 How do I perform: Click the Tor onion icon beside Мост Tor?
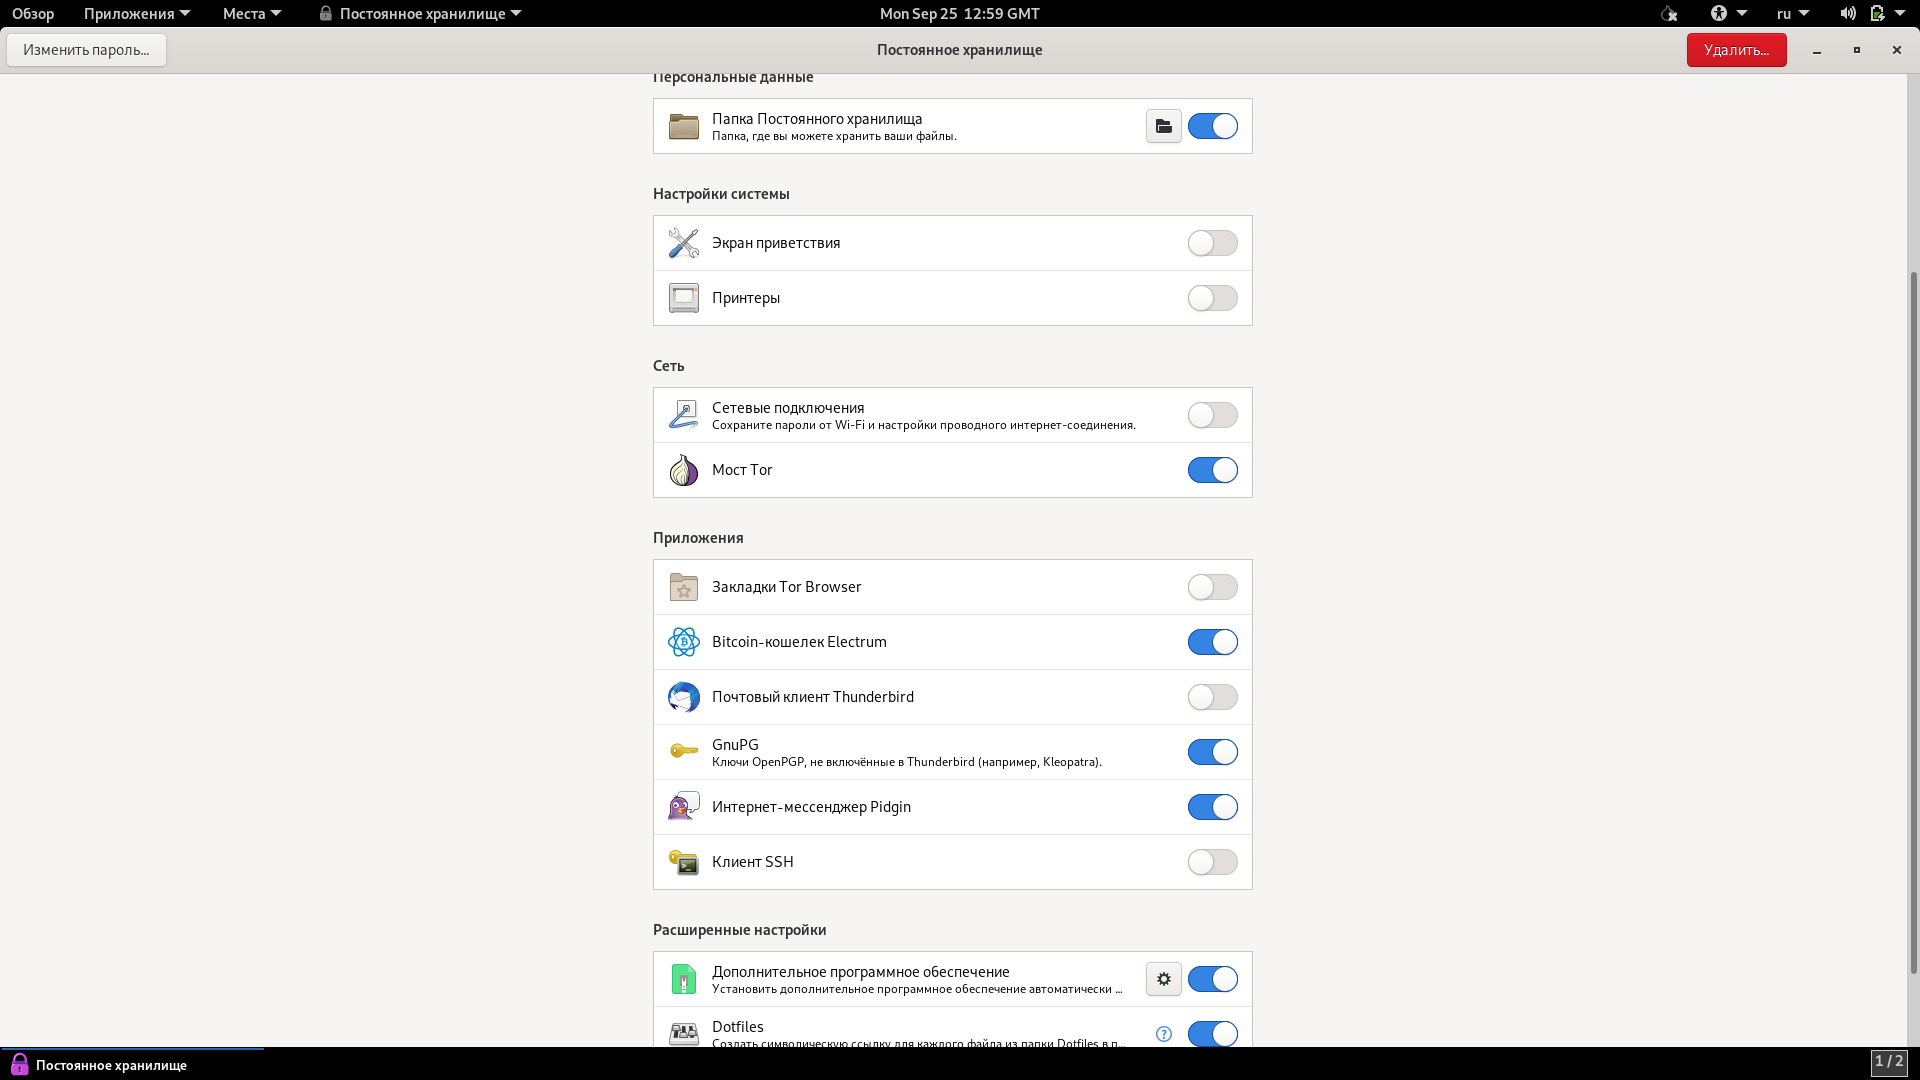click(684, 470)
